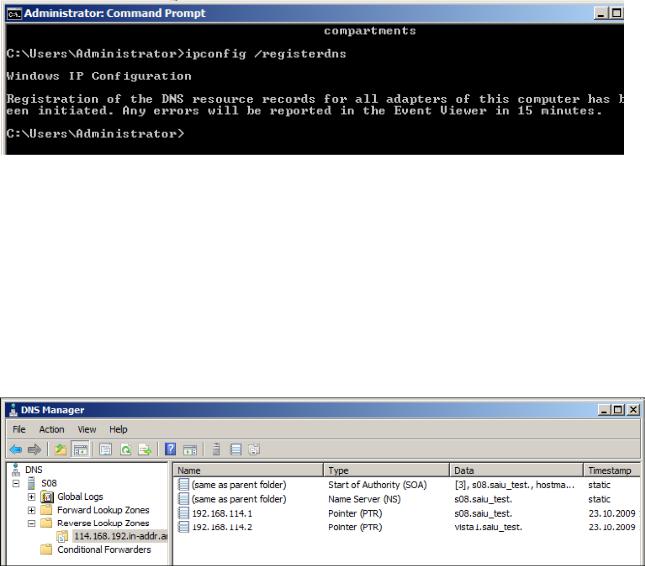Screen dimensions: 645x566
Task: Click the Name Server record's icon
Action: click(x=183, y=499)
